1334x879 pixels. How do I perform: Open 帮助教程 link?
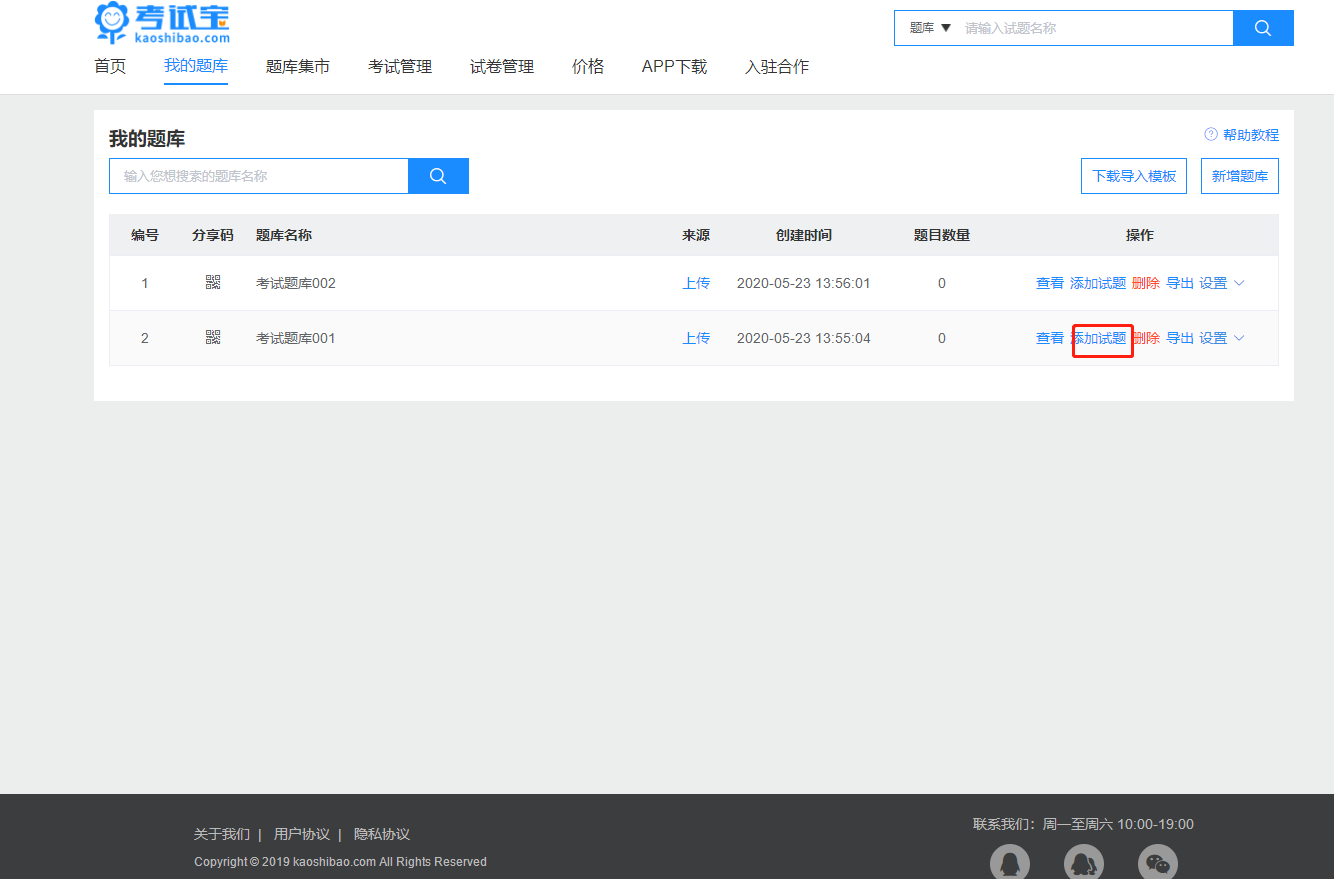pos(1251,135)
